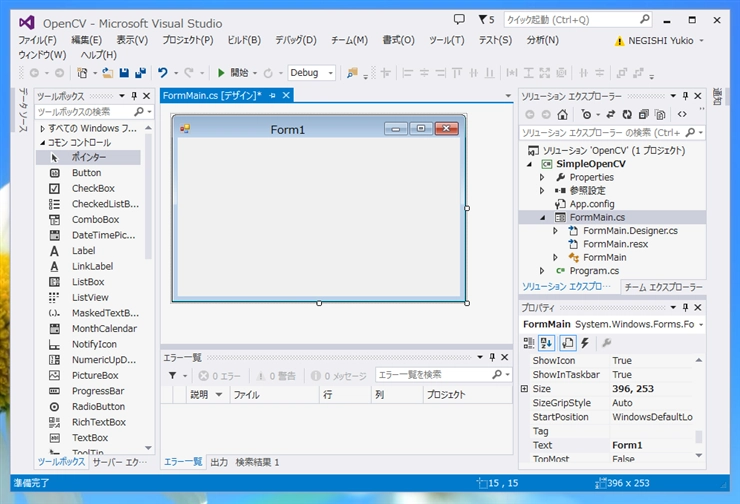Toggle Properties page view button
This screenshot has width=740, height=504.
pyautogui.click(x=568, y=343)
